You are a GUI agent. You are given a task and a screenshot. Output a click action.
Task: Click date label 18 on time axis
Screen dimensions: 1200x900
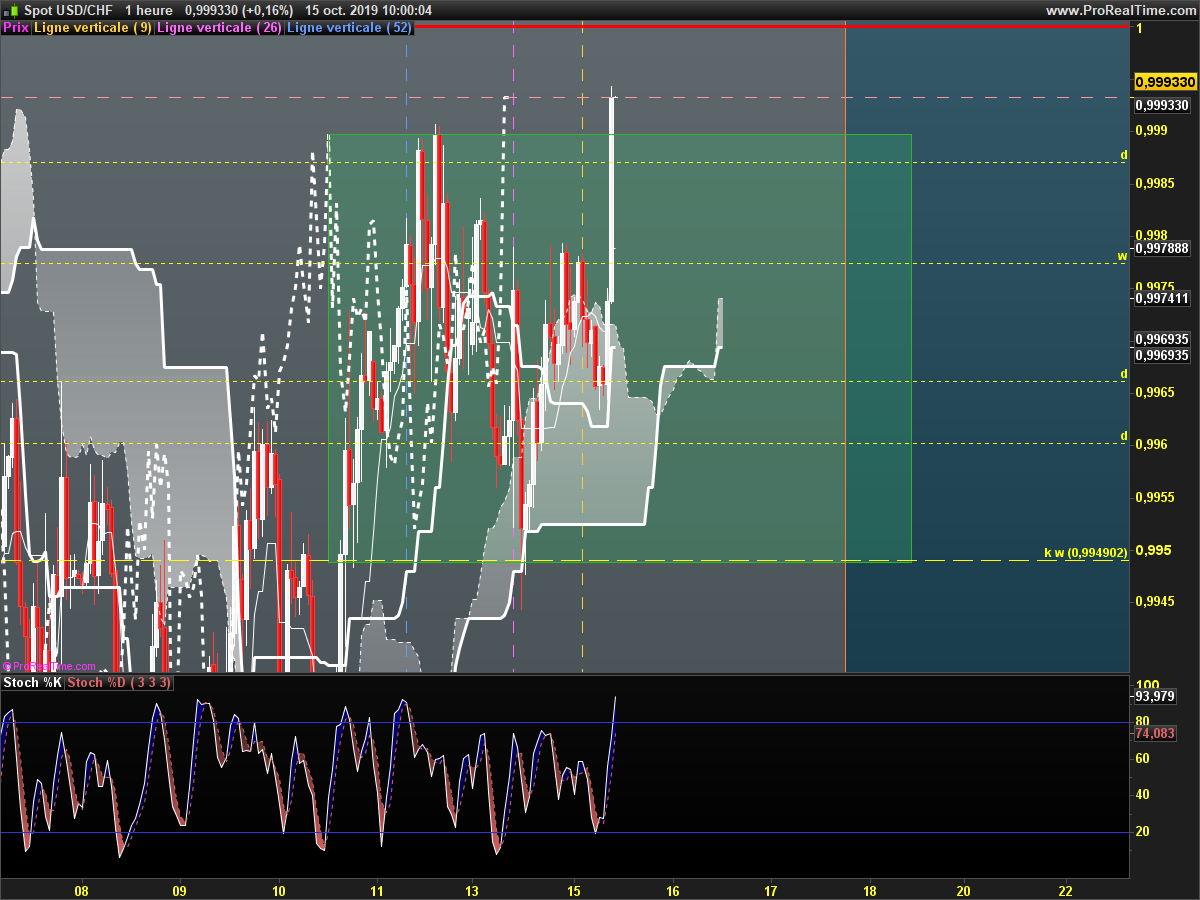[869, 890]
